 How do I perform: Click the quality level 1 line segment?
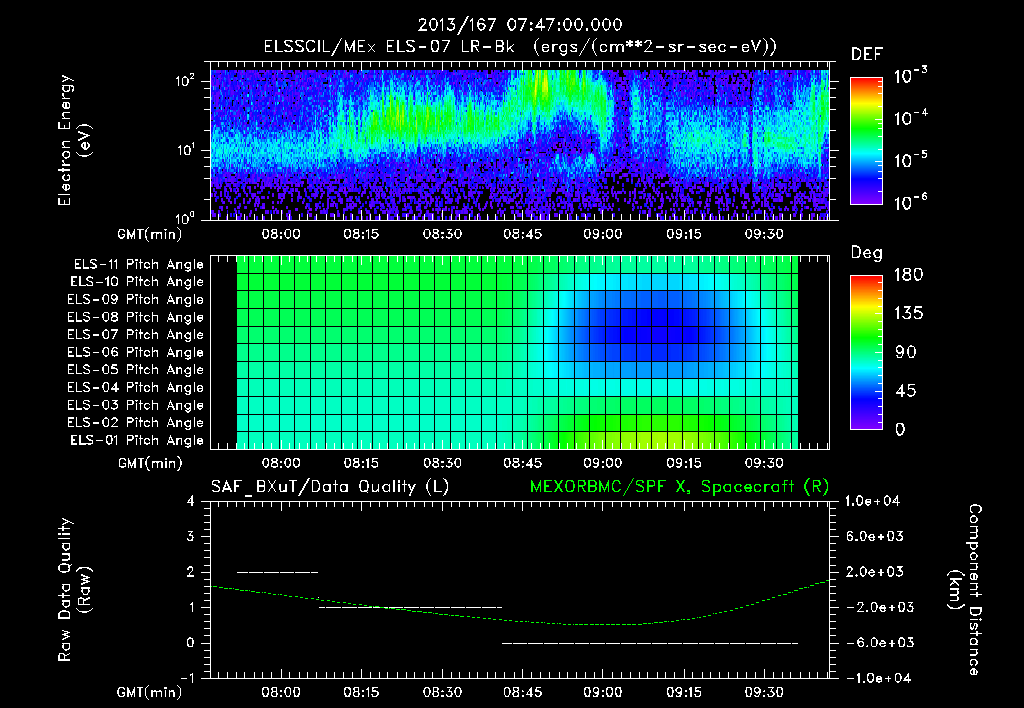pos(410,607)
